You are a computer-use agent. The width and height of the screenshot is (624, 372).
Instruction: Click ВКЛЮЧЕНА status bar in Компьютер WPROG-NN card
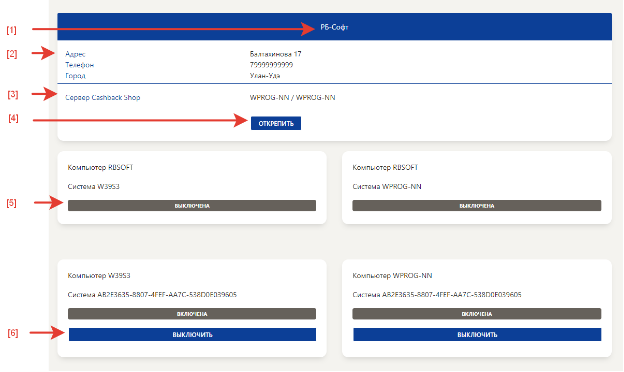[477, 314]
